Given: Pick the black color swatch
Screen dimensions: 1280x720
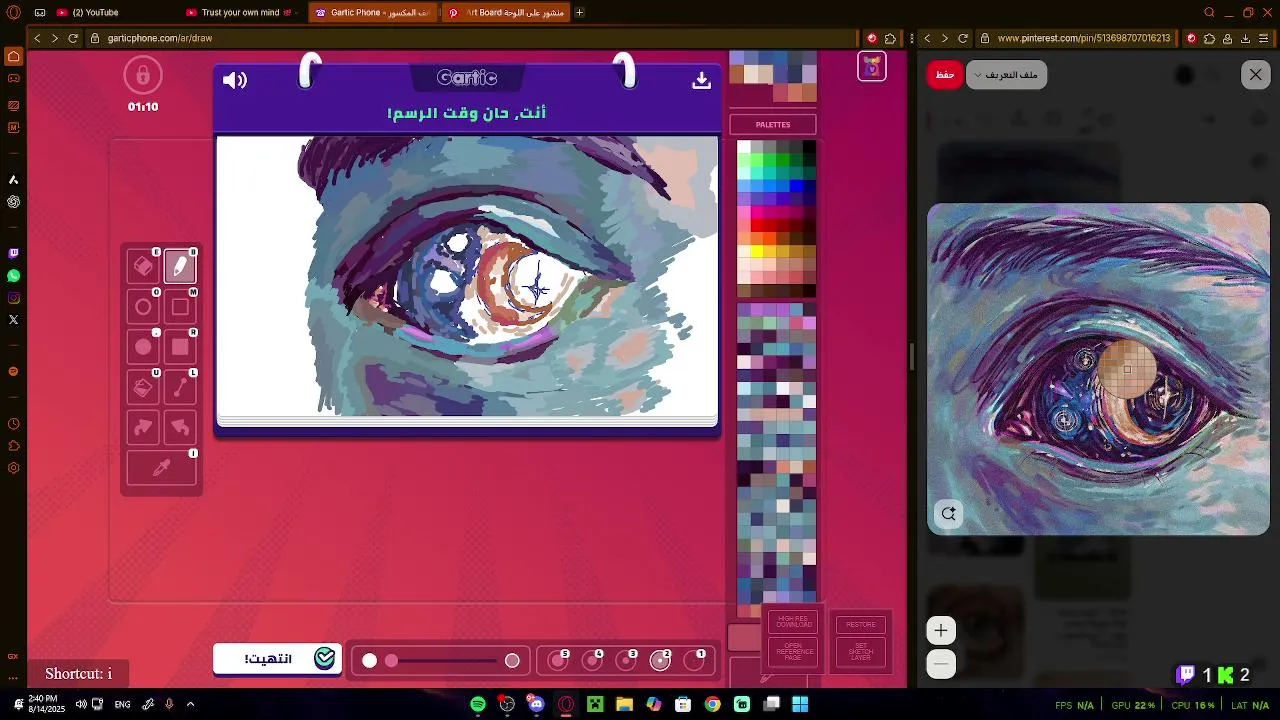Looking at the screenshot, I should tap(809, 147).
